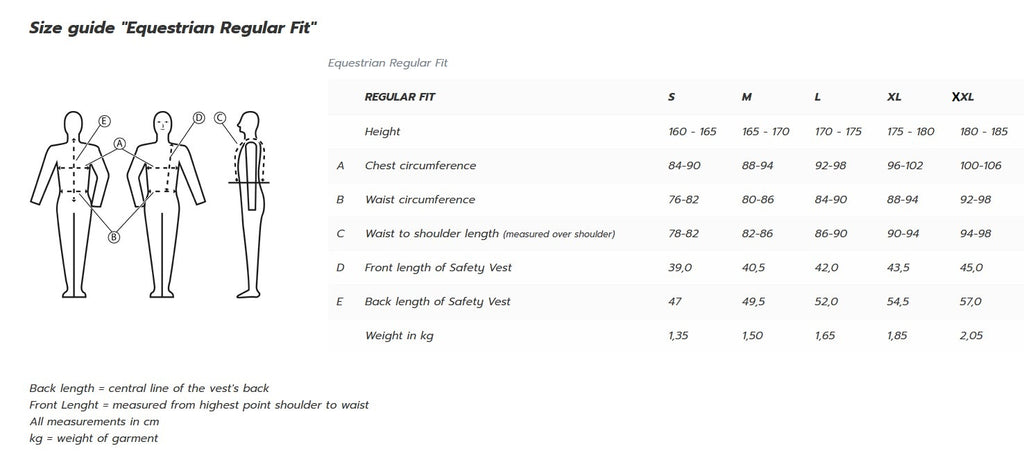Click the circled C marker near the side figure
The height and width of the screenshot is (469, 1024).
coord(220,117)
